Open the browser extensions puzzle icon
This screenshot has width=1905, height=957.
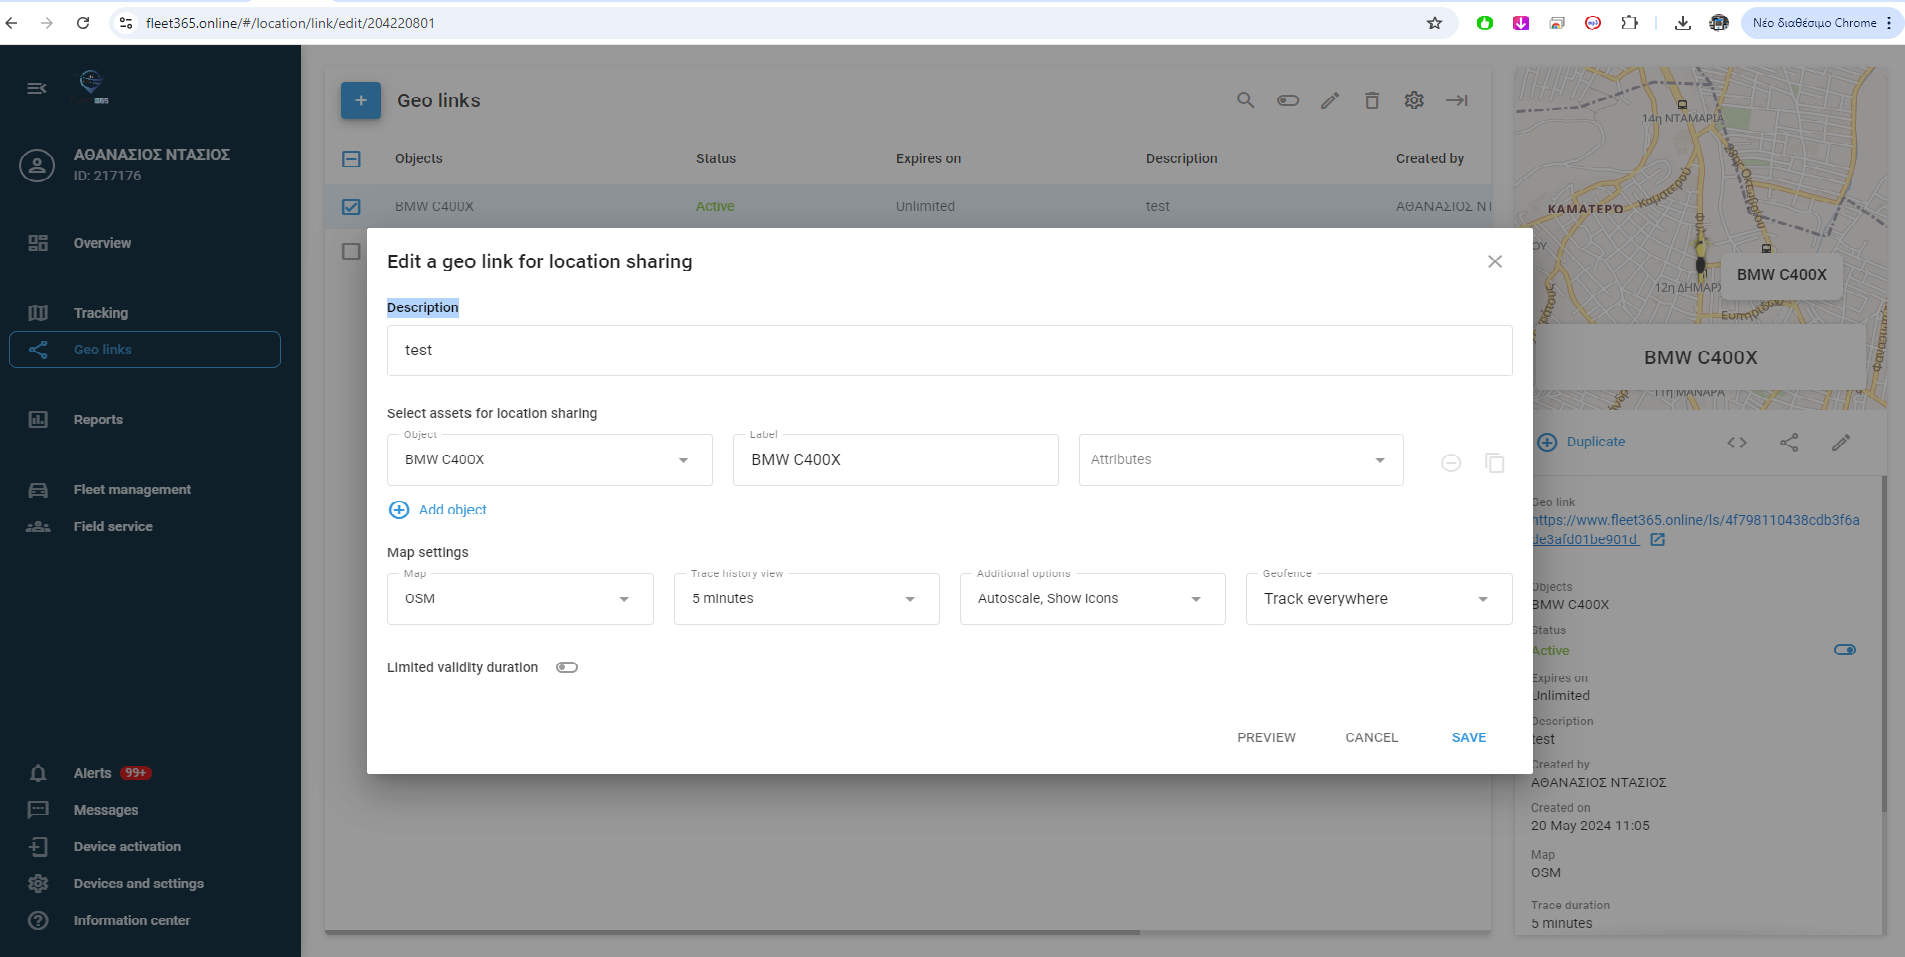[x=1630, y=23]
